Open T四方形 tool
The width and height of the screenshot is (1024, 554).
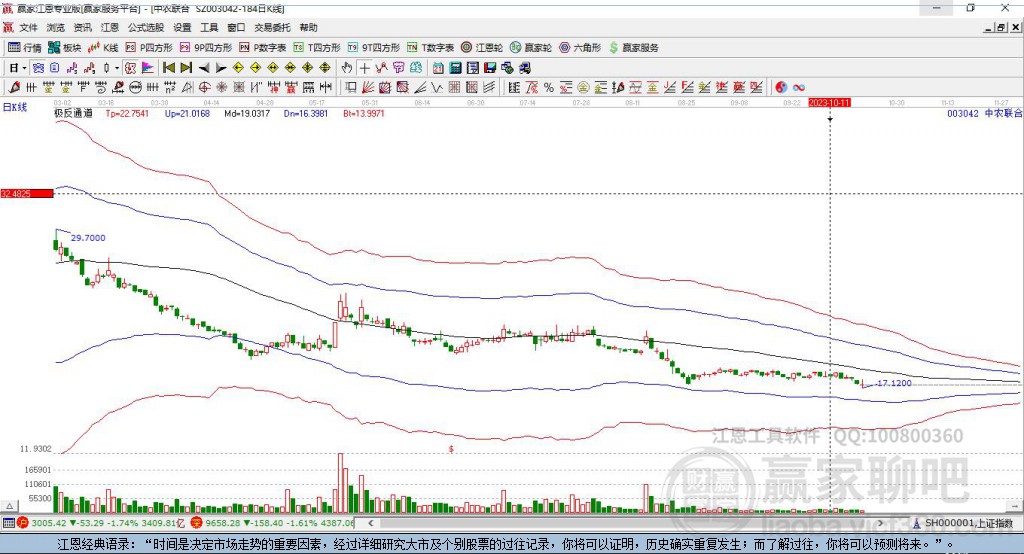(317, 48)
